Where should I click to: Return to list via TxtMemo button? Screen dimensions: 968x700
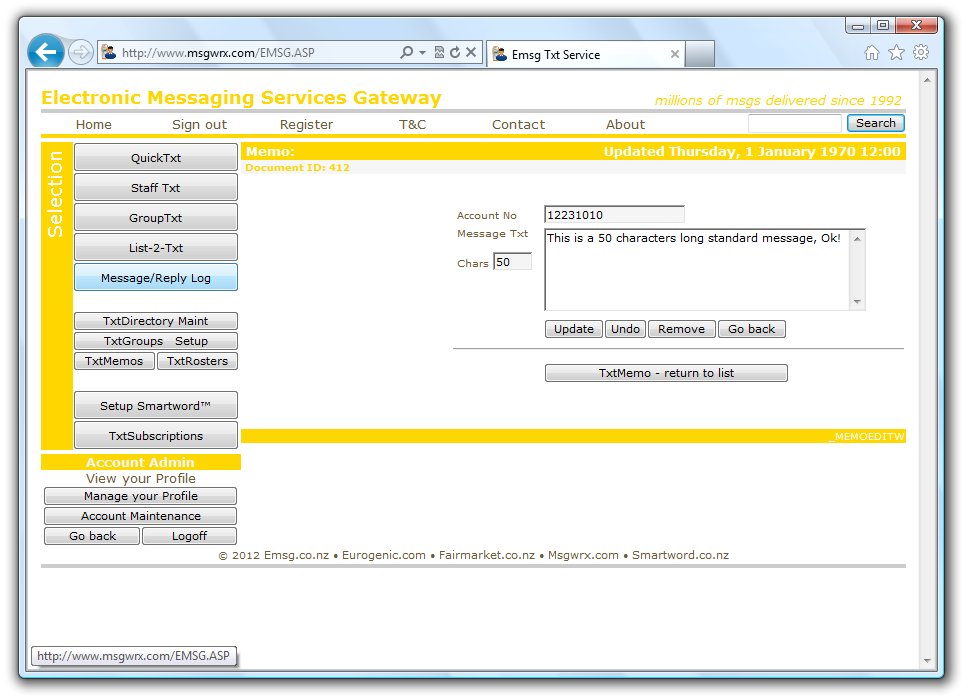[666, 372]
